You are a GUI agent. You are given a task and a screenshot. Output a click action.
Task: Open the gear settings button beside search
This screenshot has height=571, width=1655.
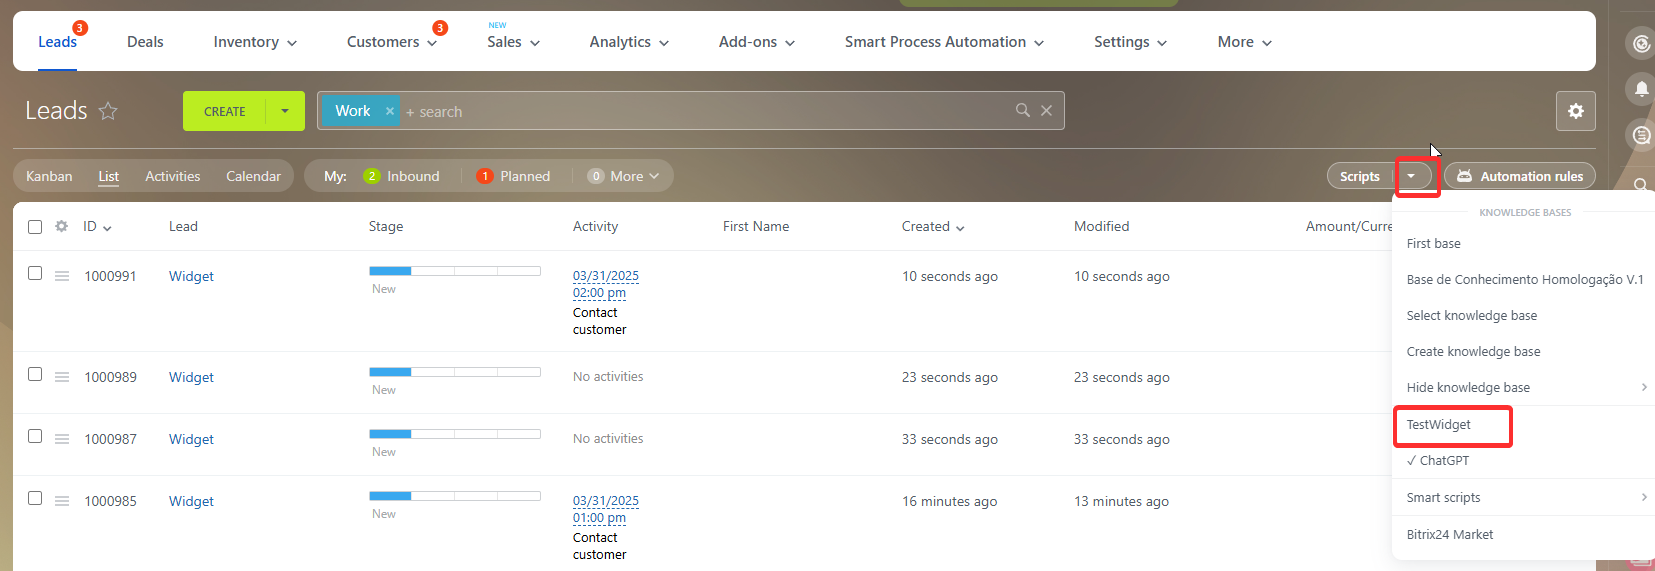coord(1575,111)
